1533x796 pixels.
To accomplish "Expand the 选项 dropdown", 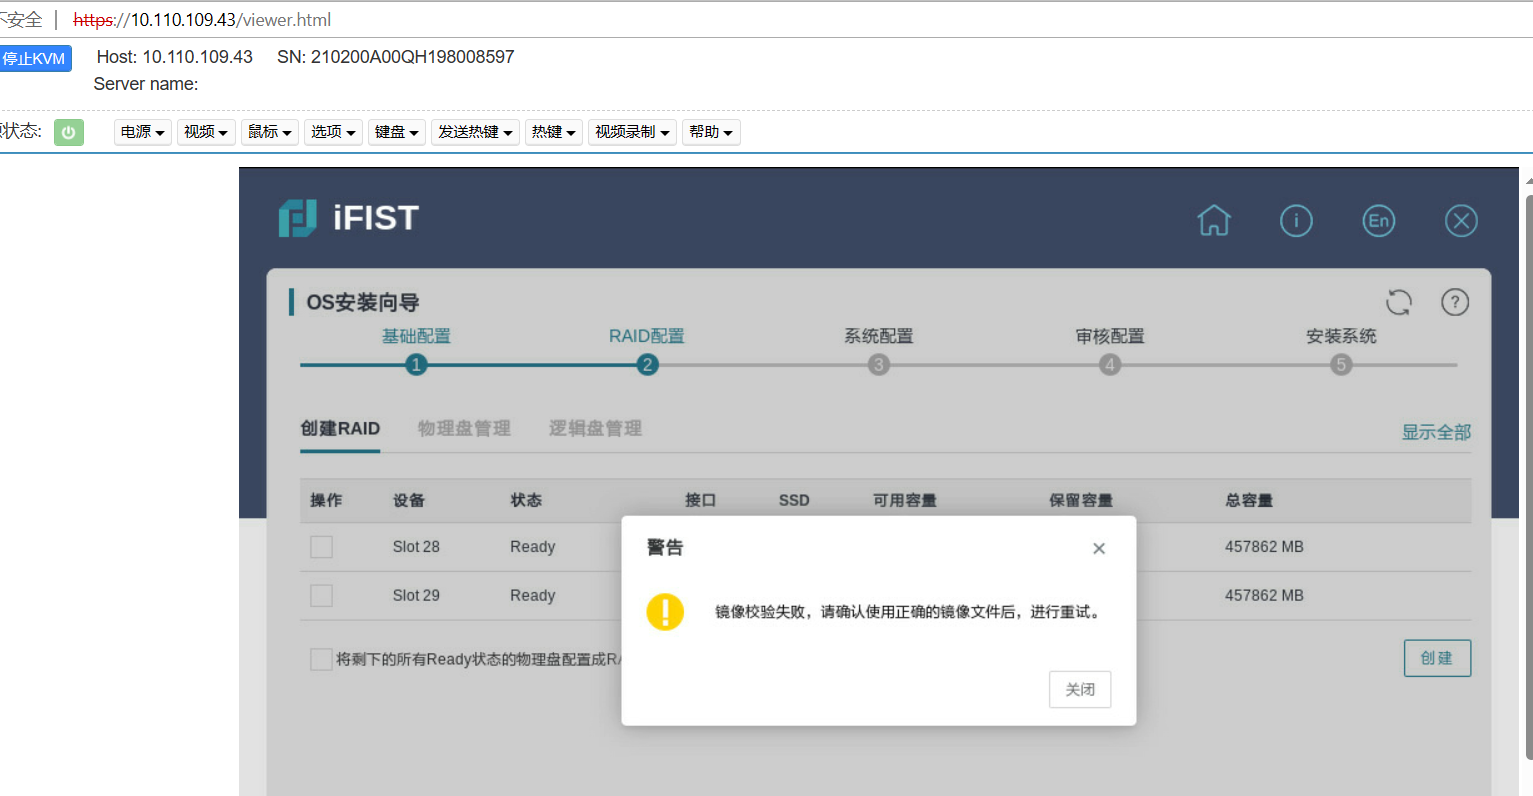I will coord(333,132).
